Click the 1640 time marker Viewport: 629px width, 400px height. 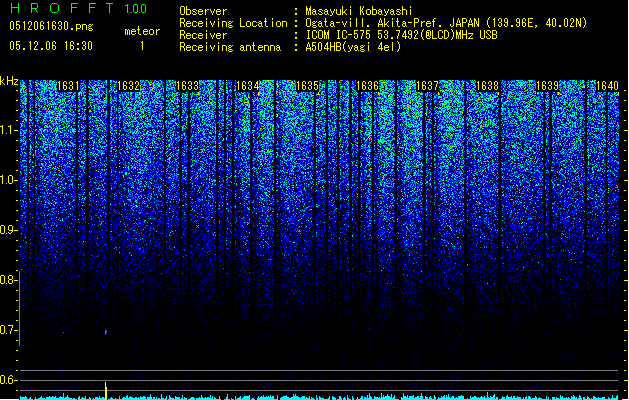607,86
